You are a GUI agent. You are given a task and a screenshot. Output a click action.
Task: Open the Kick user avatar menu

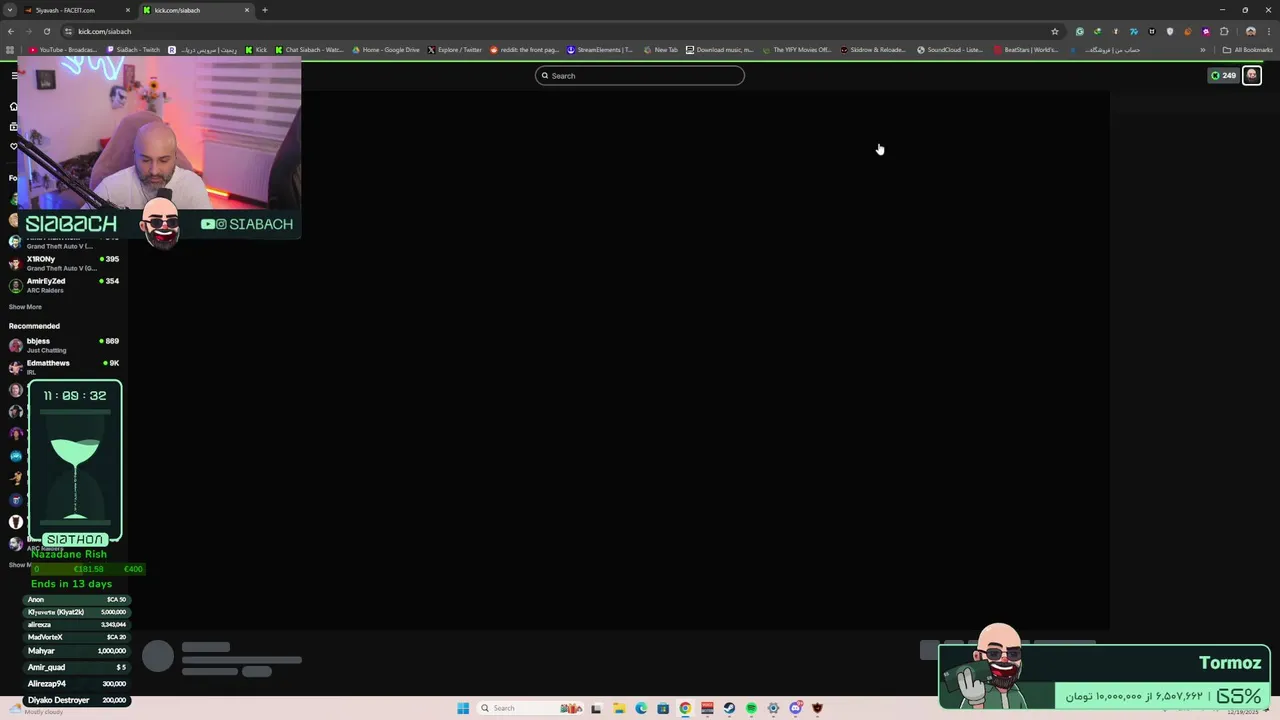click(x=1251, y=76)
